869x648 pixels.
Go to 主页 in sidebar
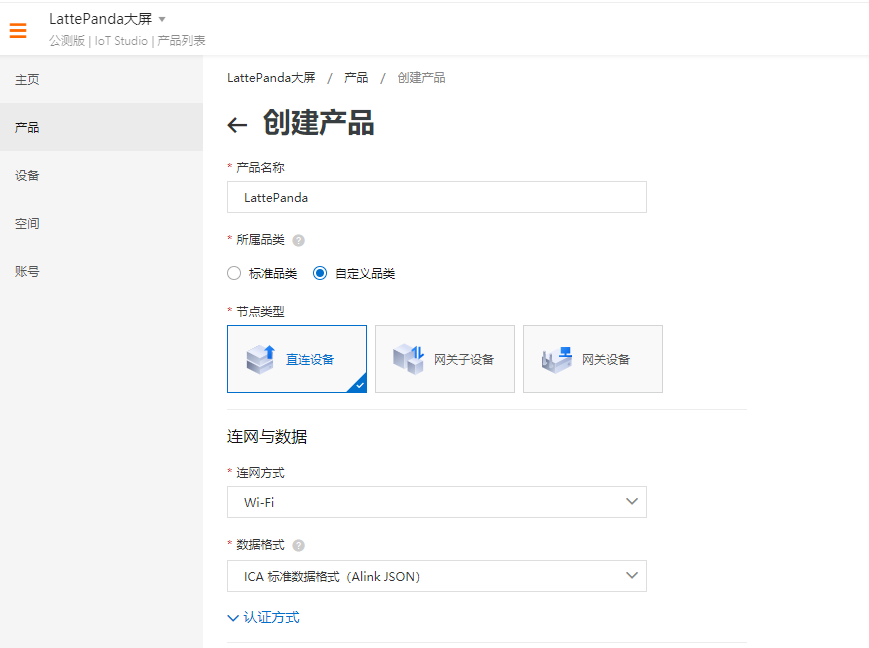[x=101, y=79]
